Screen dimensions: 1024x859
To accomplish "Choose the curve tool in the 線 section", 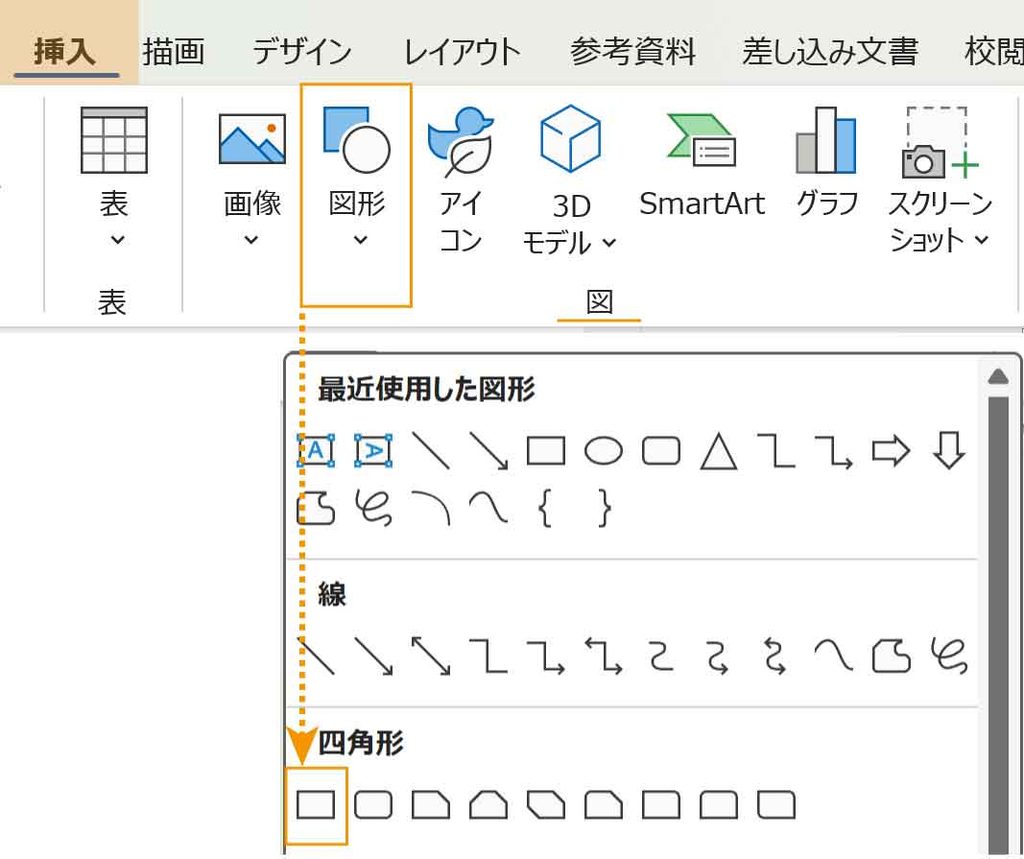I will click(x=833, y=656).
